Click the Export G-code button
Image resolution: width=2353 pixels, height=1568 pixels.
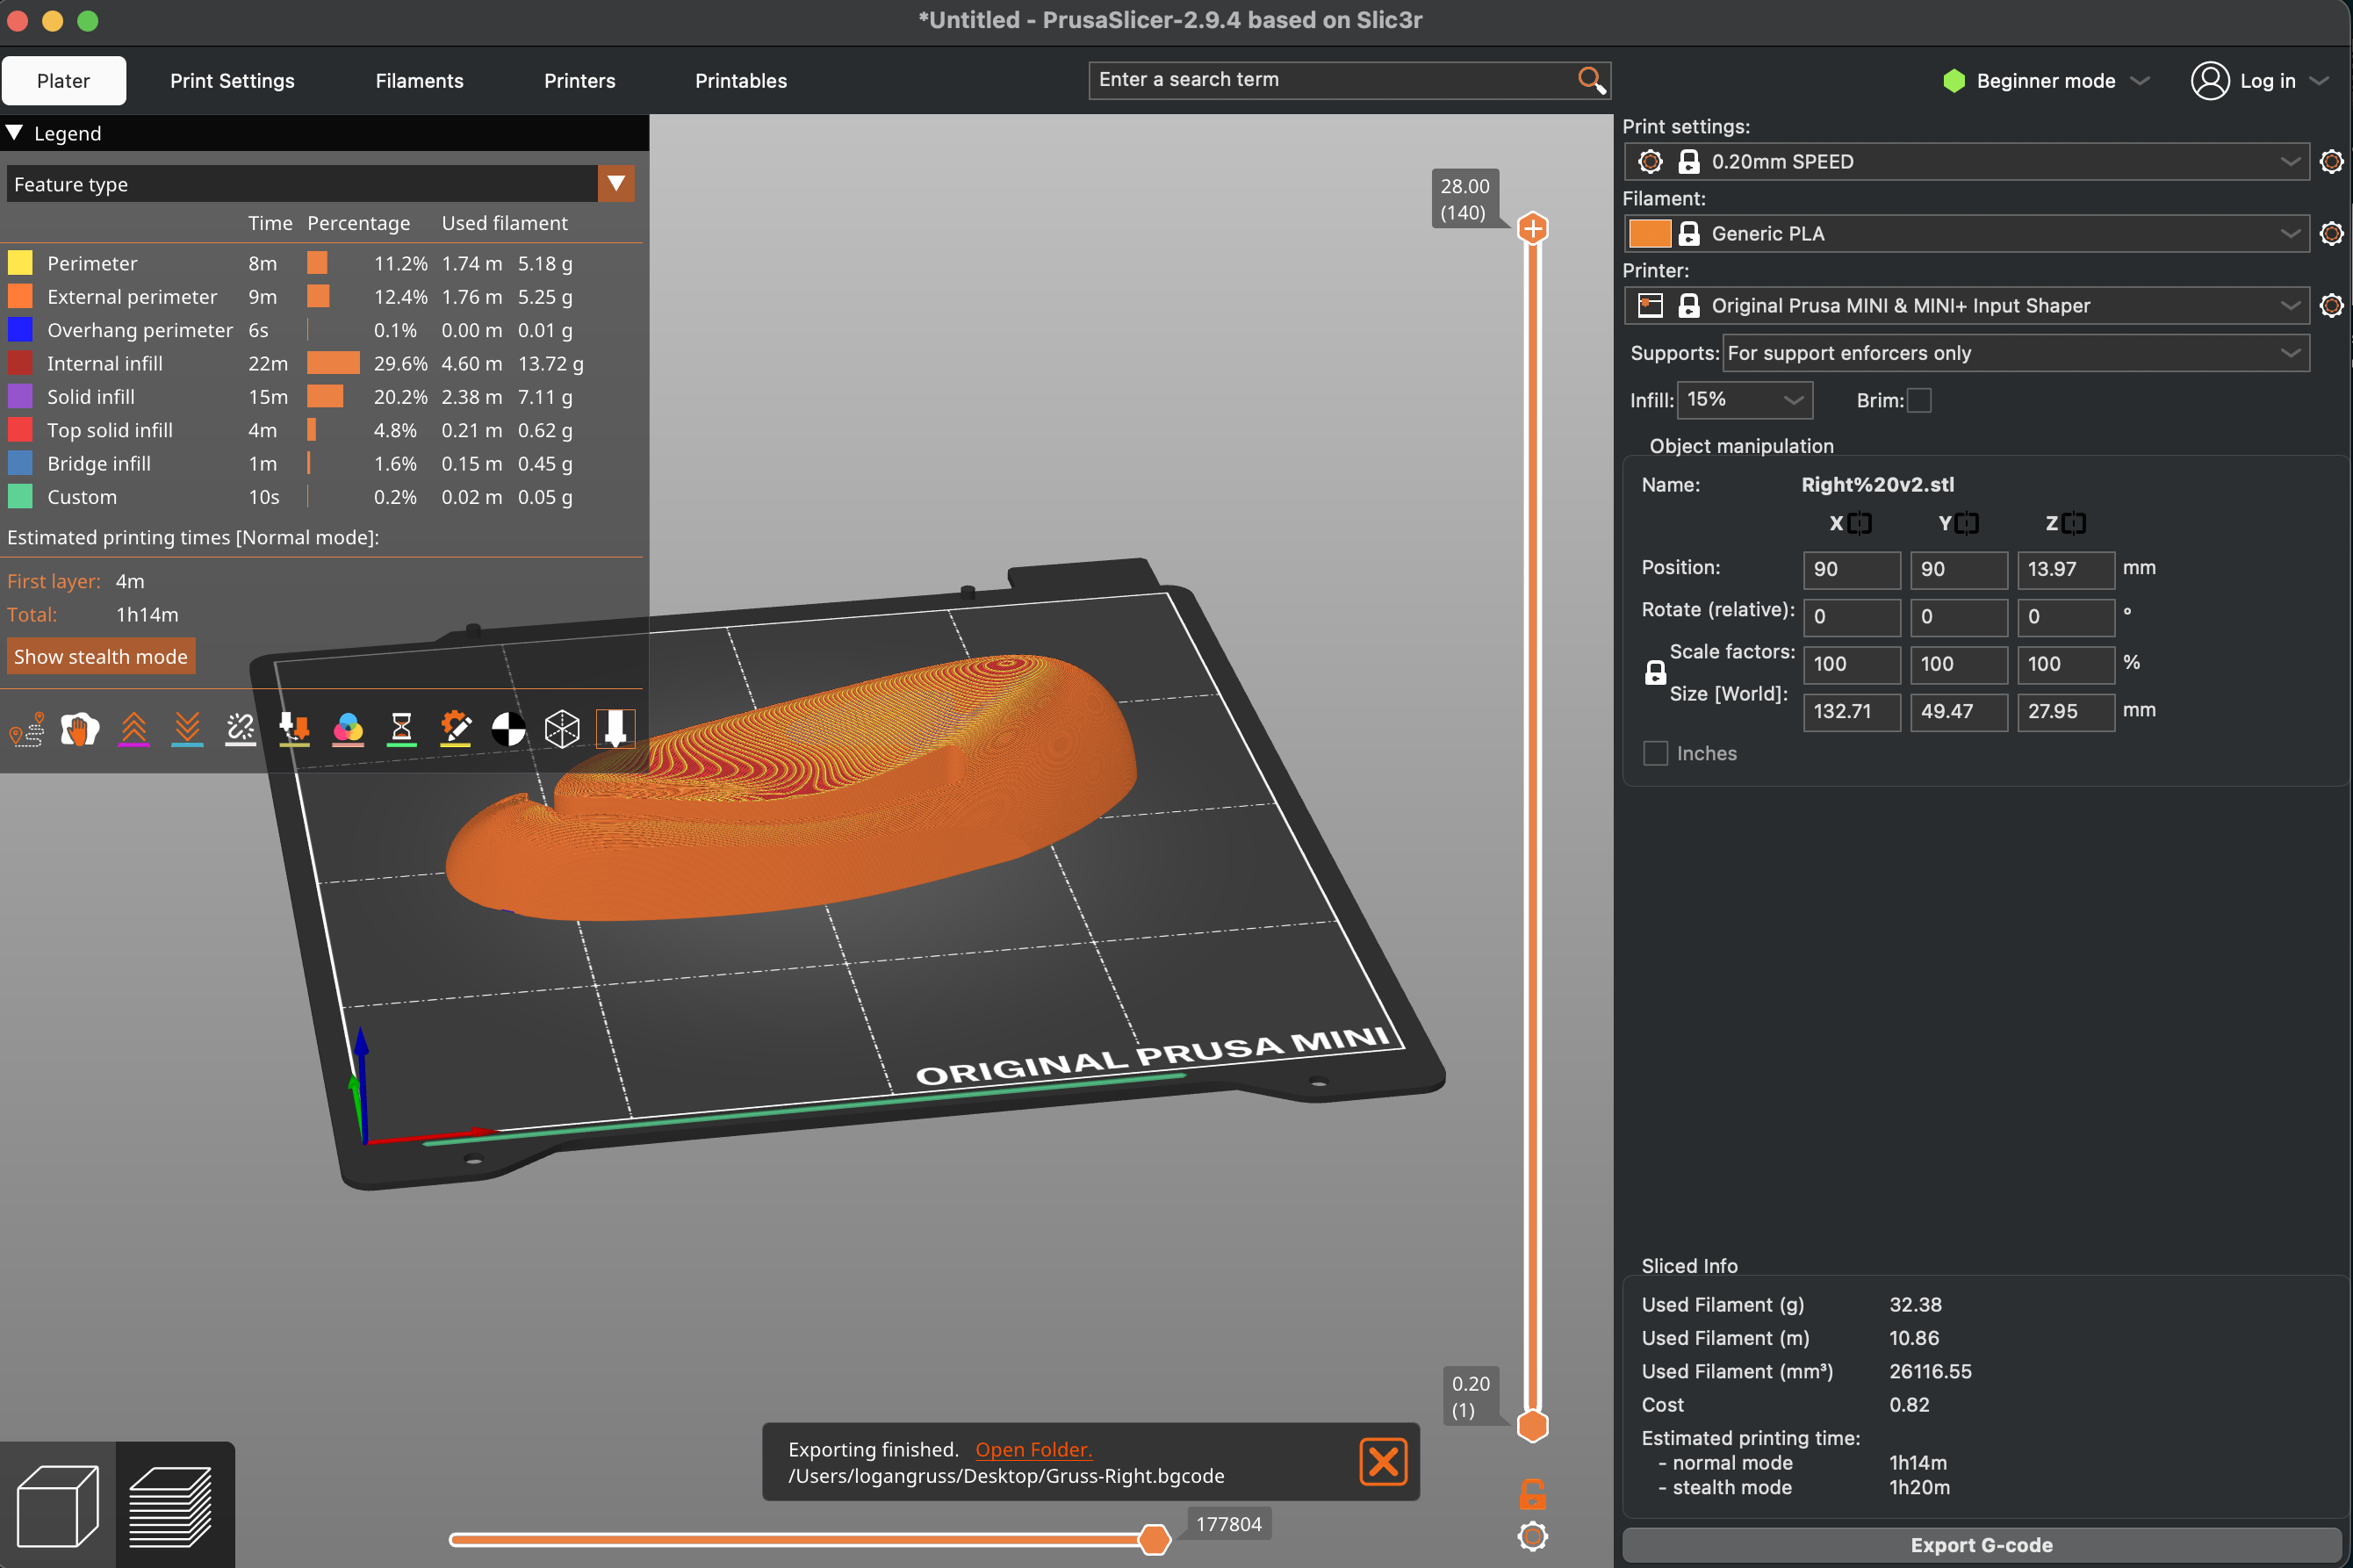click(x=1980, y=1544)
